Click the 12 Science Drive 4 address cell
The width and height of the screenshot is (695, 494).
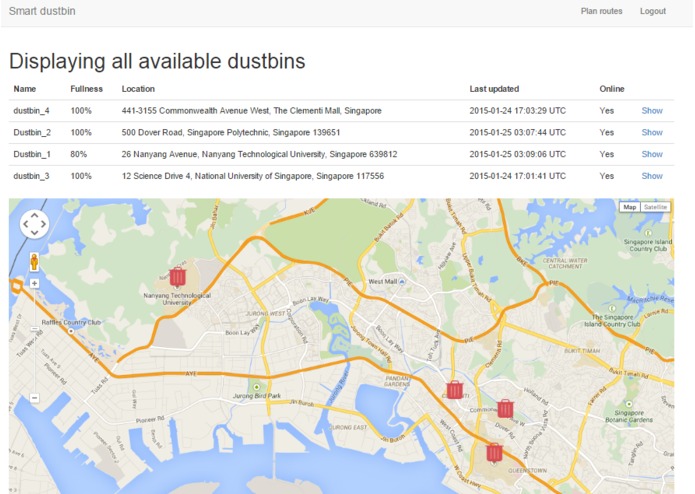(253, 176)
